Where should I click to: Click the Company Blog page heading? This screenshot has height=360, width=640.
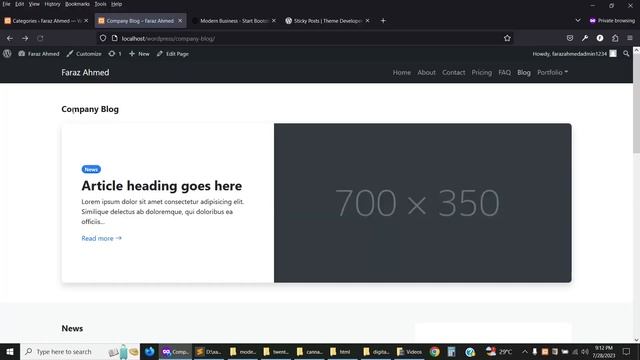tap(90, 109)
